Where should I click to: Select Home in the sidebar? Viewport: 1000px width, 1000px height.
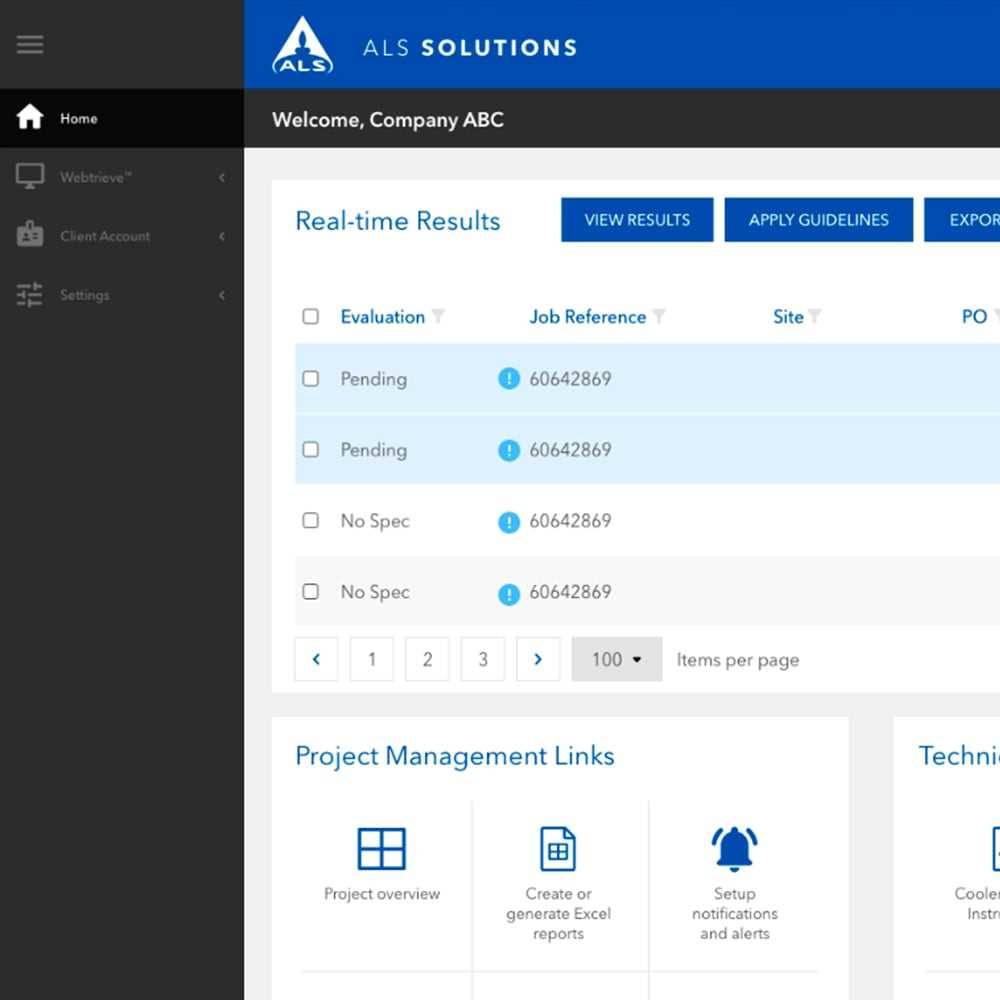pyautogui.click(x=78, y=119)
